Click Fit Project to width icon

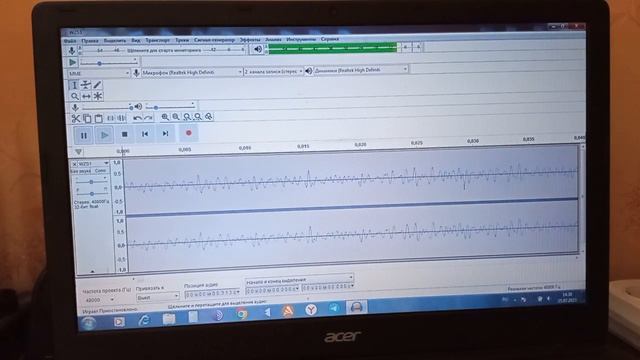pyautogui.click(x=198, y=117)
